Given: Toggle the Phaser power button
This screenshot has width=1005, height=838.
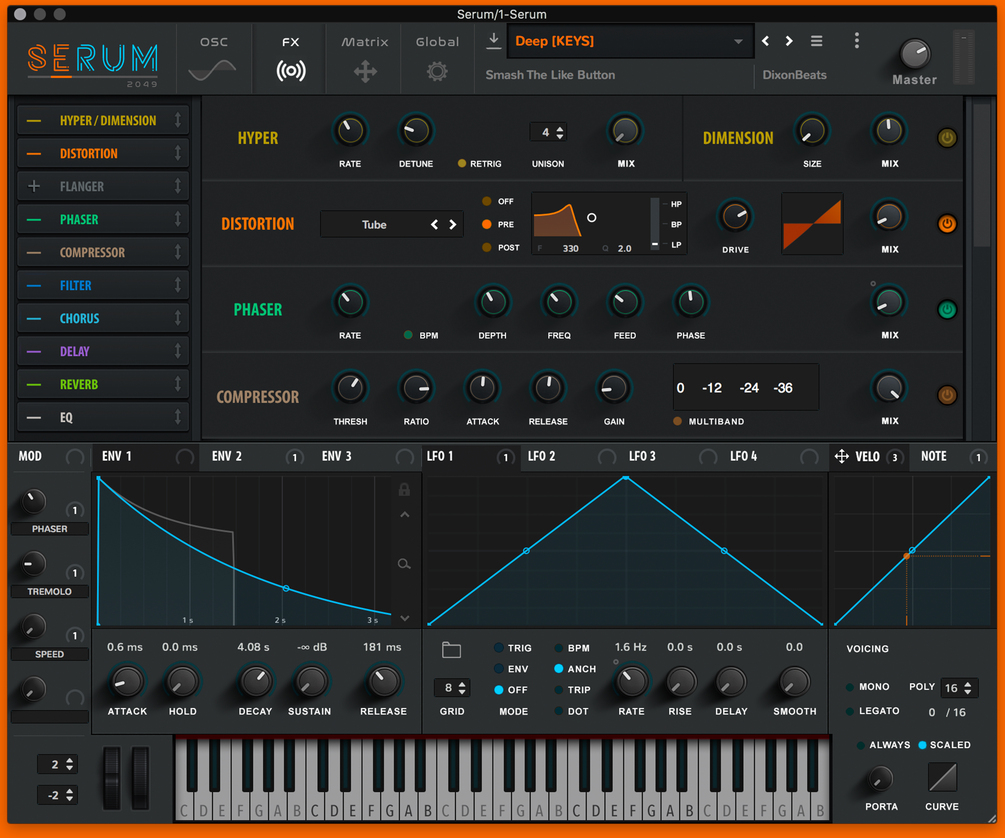Looking at the screenshot, I should [947, 309].
